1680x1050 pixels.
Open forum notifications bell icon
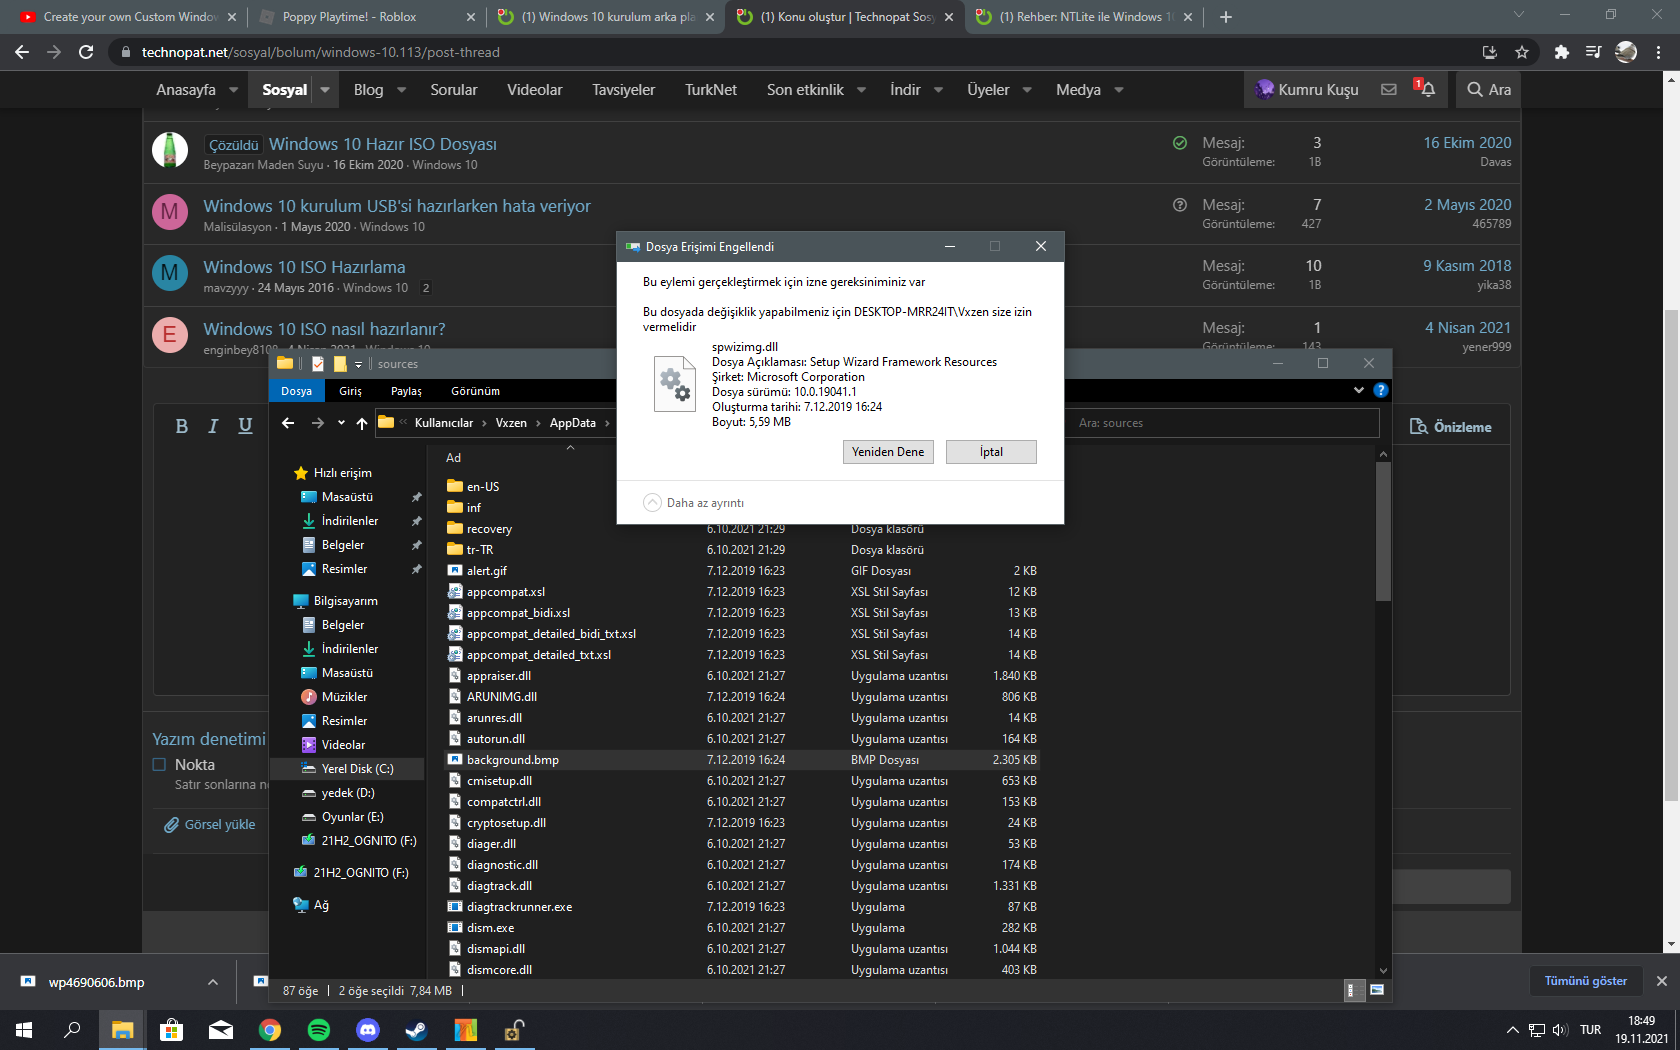click(x=1426, y=89)
